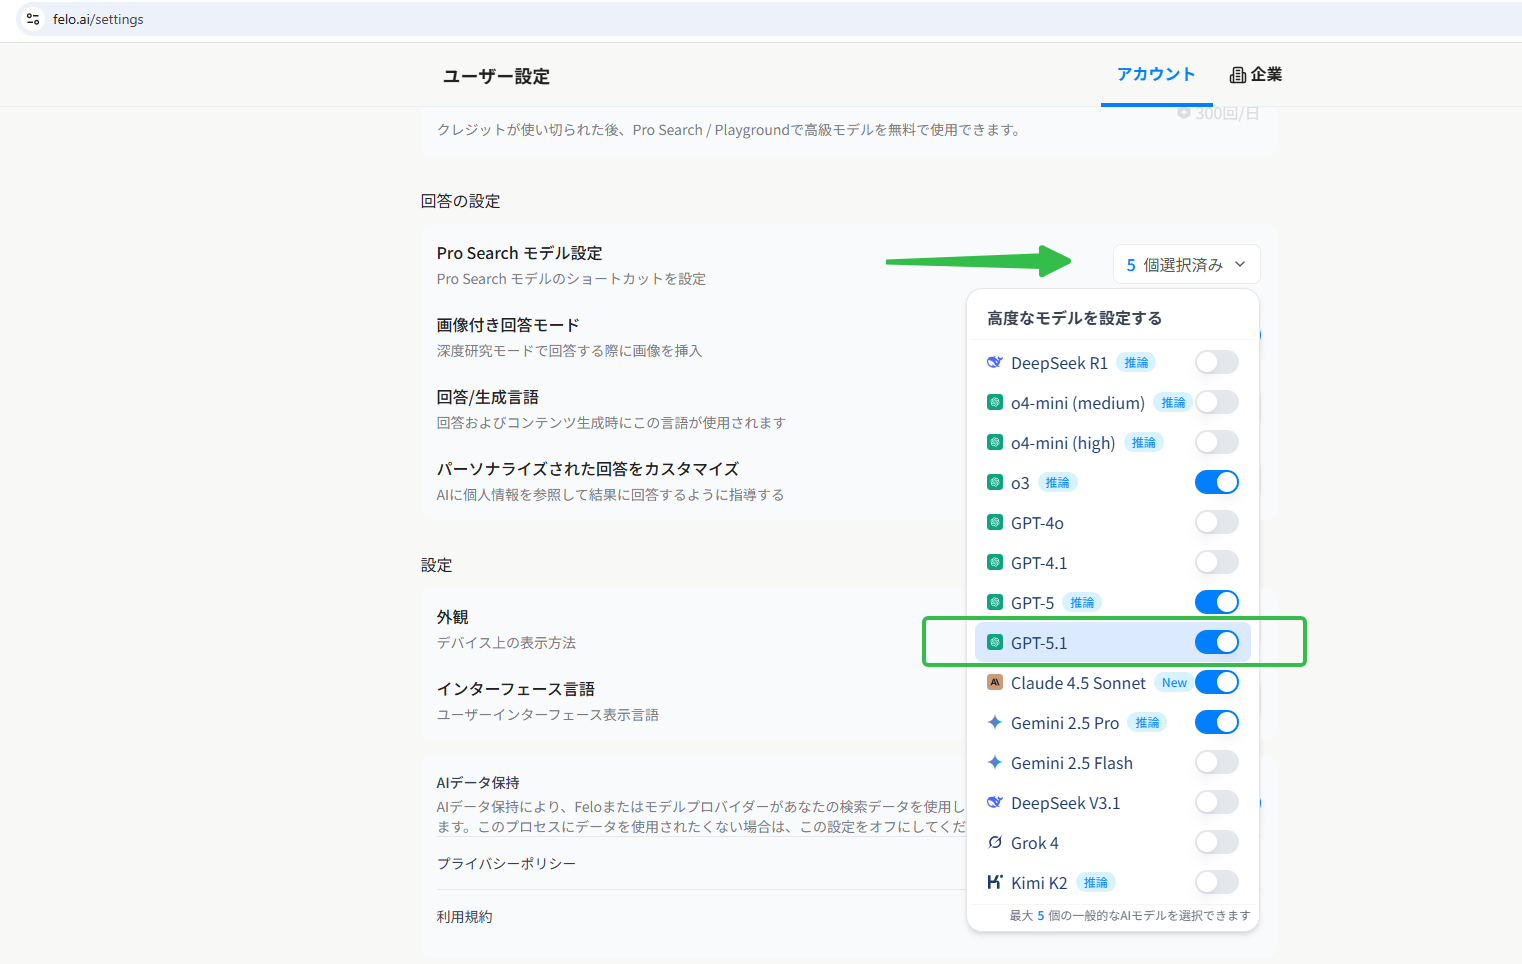
Task: Click the Kimi logo beside Kimi K2
Action: coord(995,882)
